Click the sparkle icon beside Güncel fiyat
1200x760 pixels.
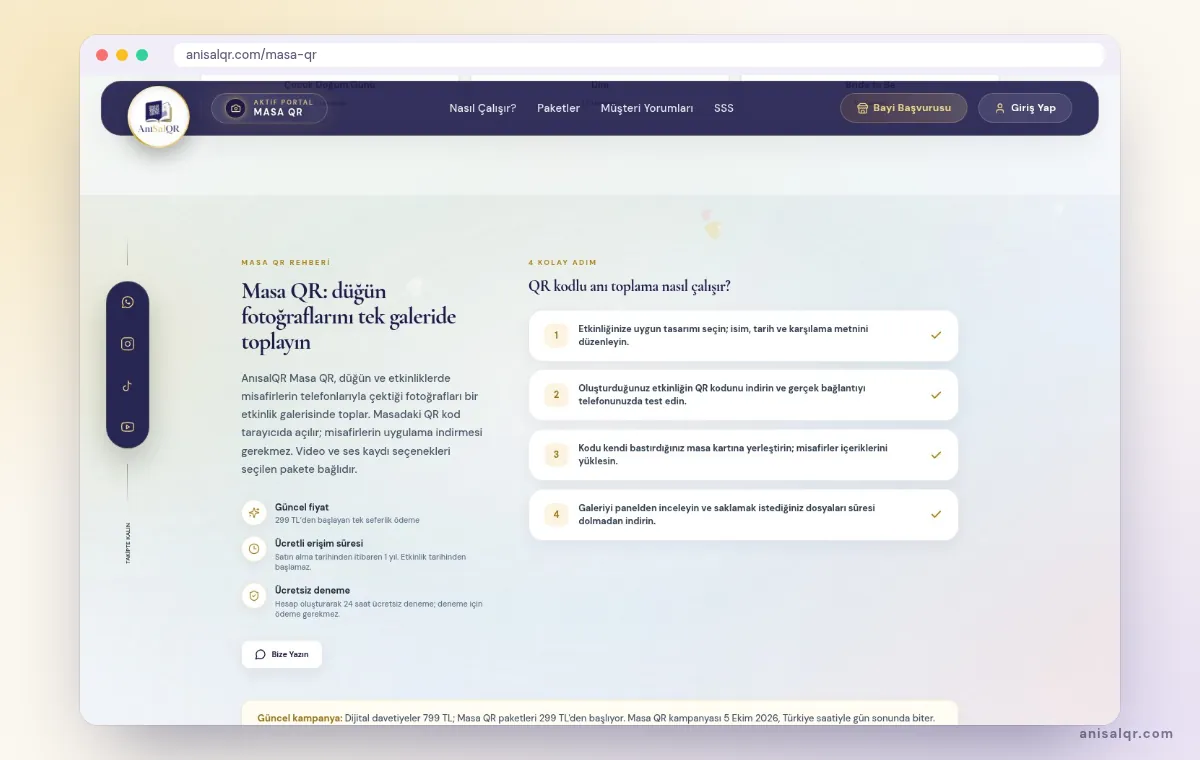254,513
